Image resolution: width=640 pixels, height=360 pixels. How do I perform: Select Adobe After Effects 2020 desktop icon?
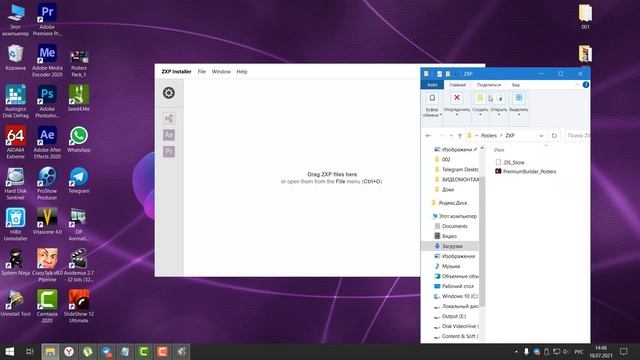(47, 142)
